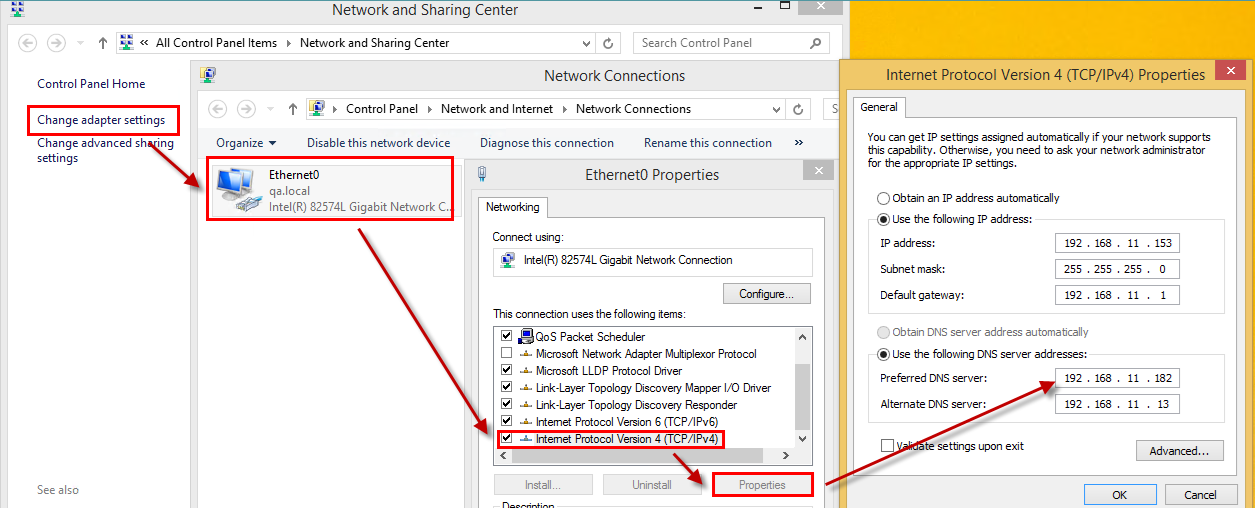Click the Ethernet0 network adapter icon

(x=236, y=188)
